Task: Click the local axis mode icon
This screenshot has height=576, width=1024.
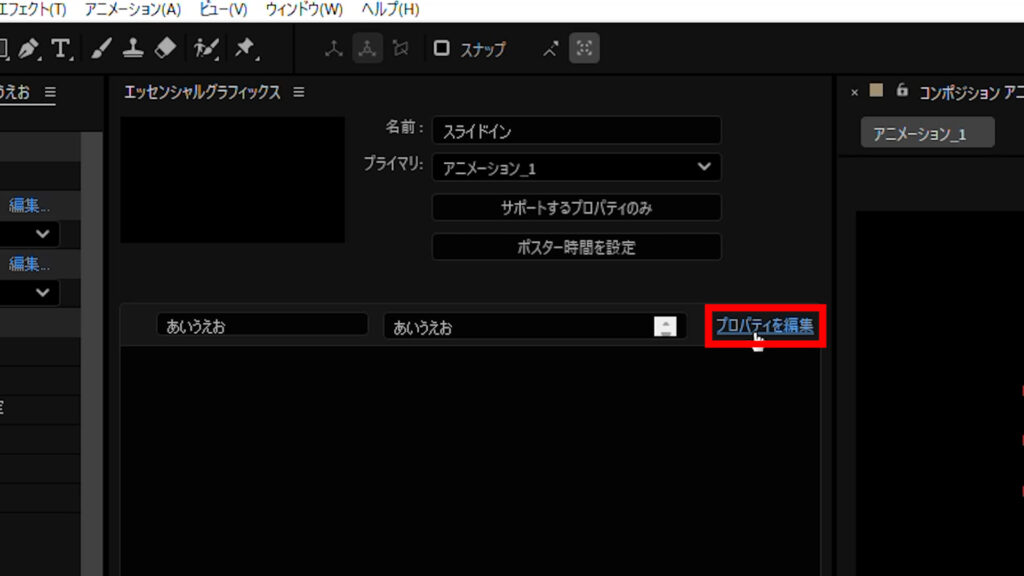Action: 335,48
